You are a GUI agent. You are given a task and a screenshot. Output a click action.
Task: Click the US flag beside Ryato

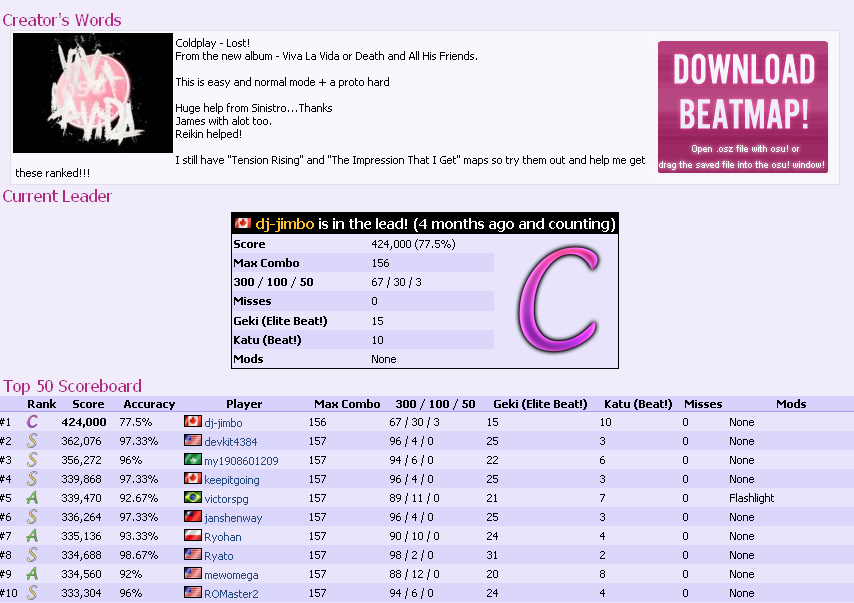193,555
